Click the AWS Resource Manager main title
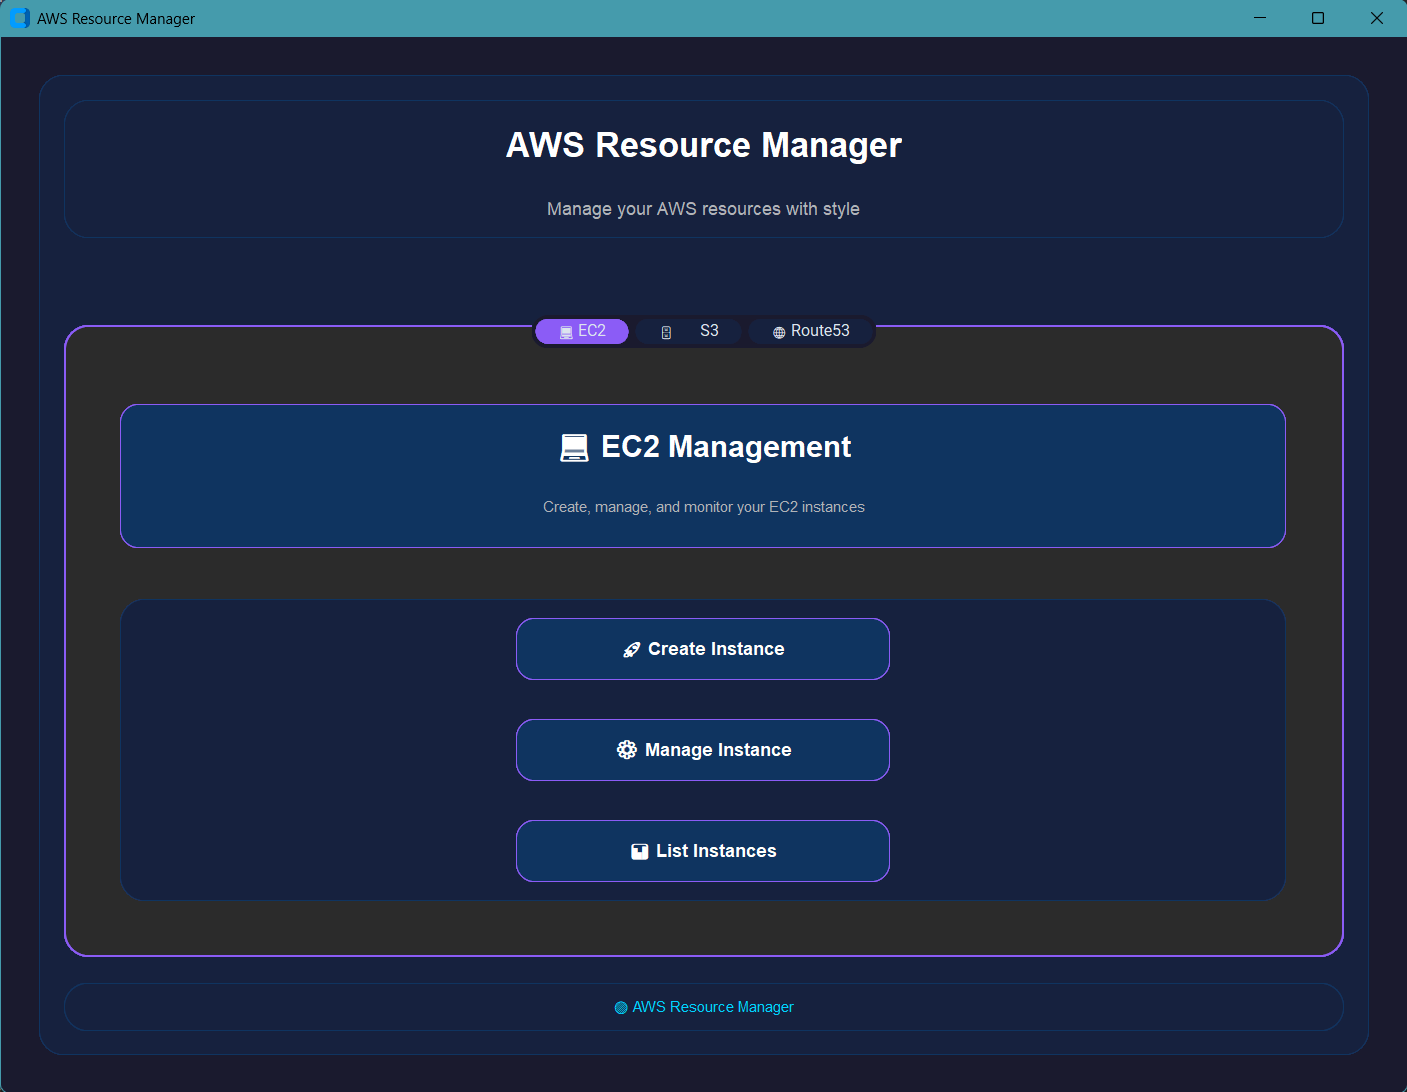The height and width of the screenshot is (1092, 1407). tap(703, 145)
